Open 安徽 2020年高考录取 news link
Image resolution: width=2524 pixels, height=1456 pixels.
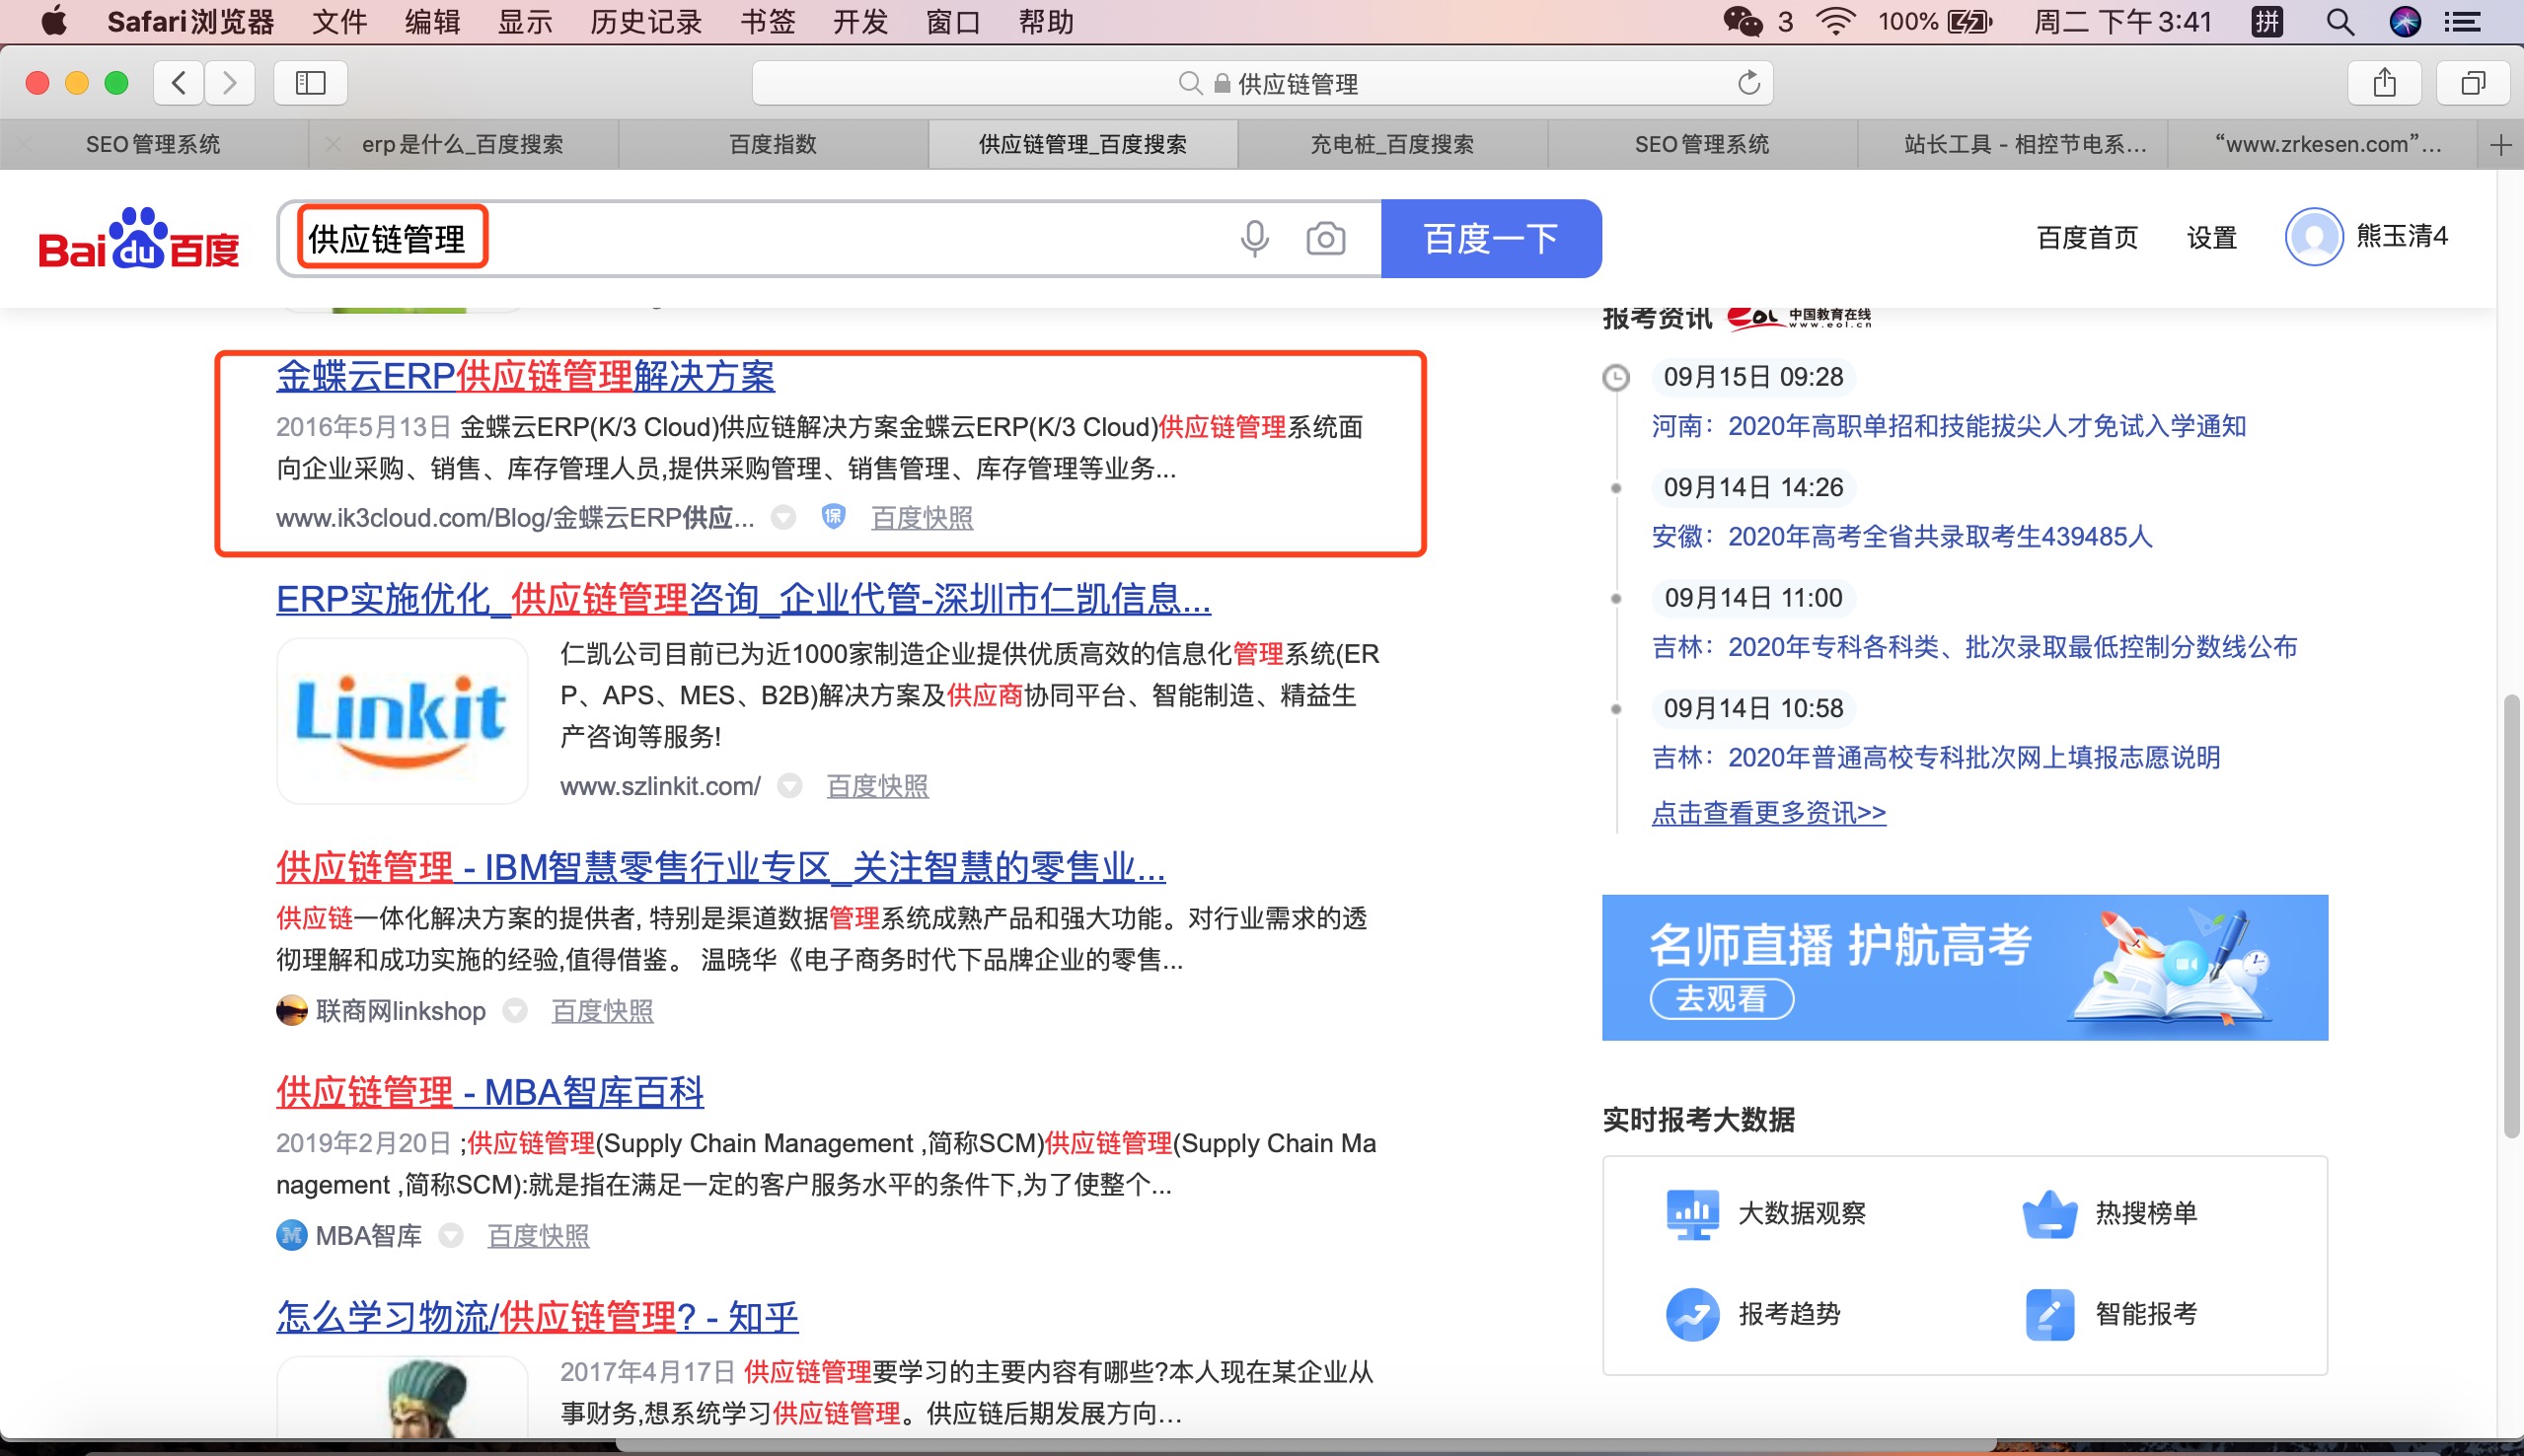1901,537
